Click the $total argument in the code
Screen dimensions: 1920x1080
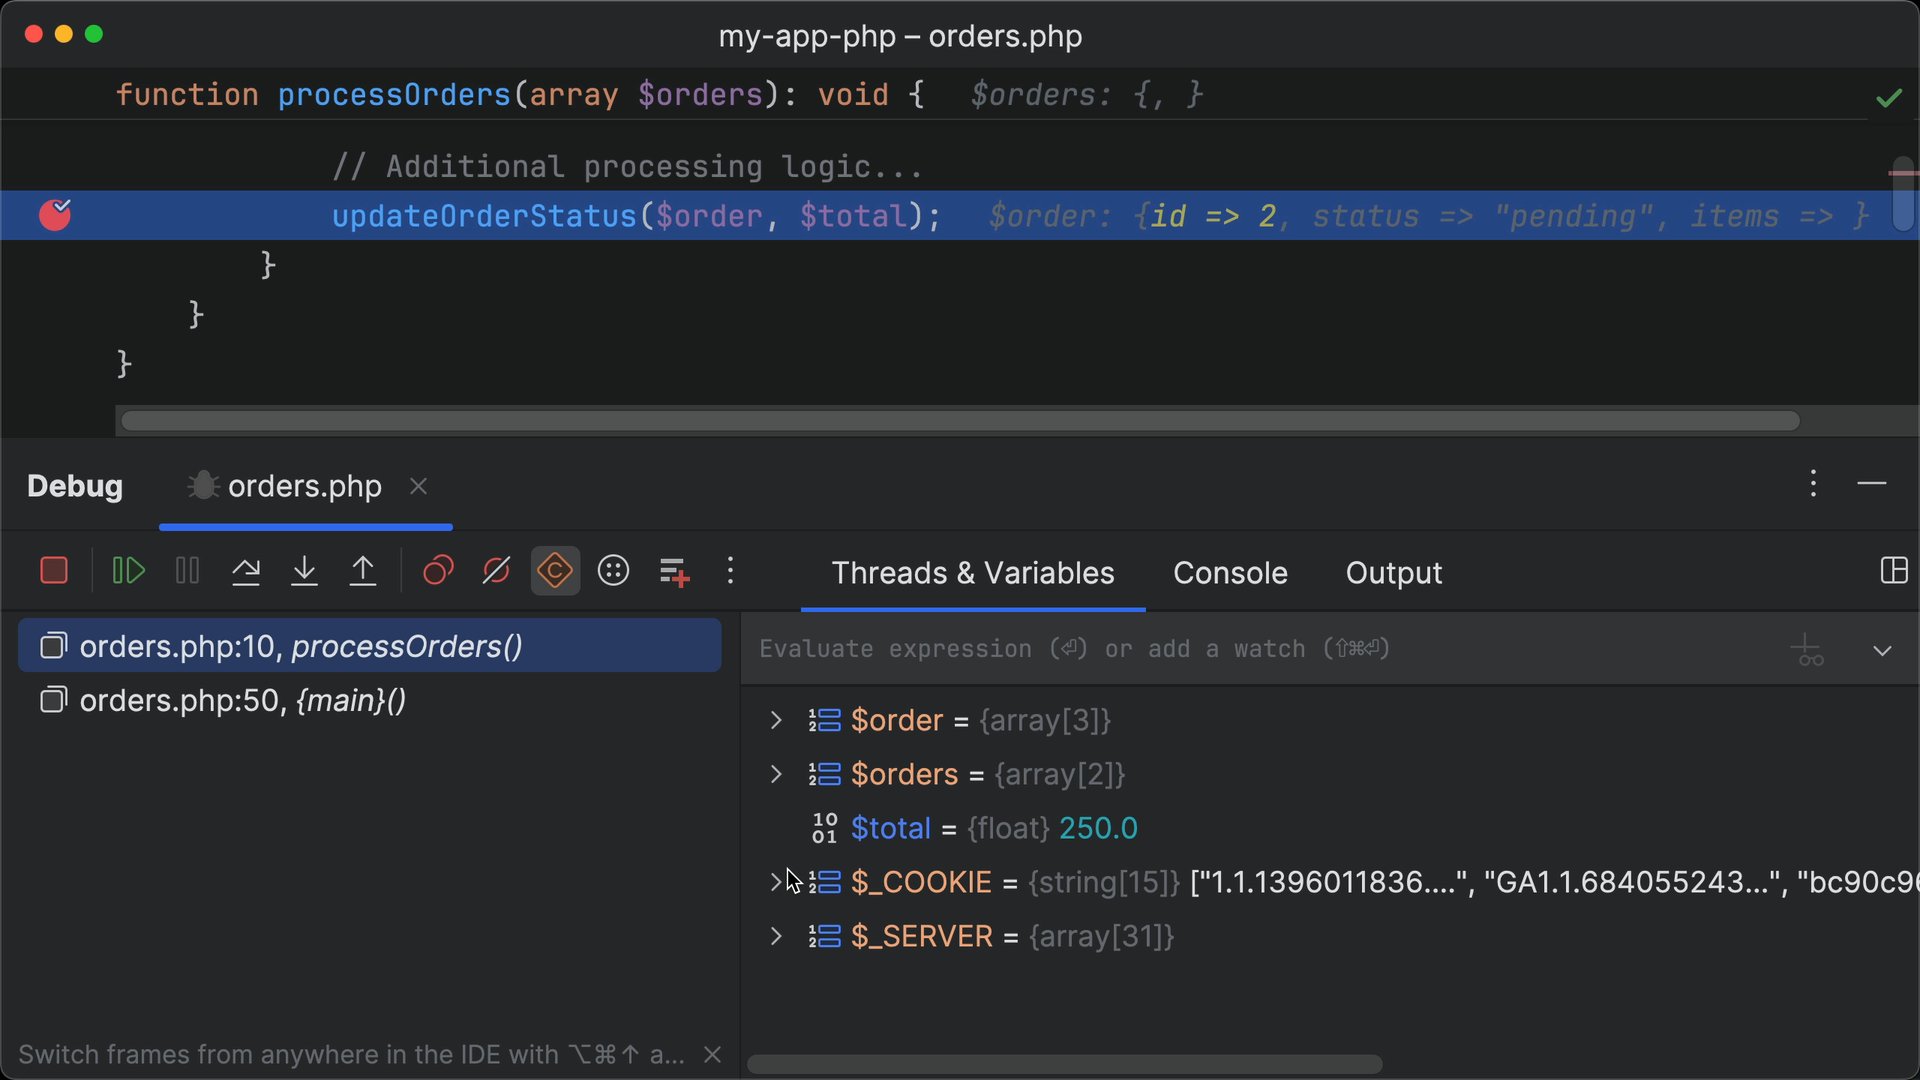click(x=853, y=216)
